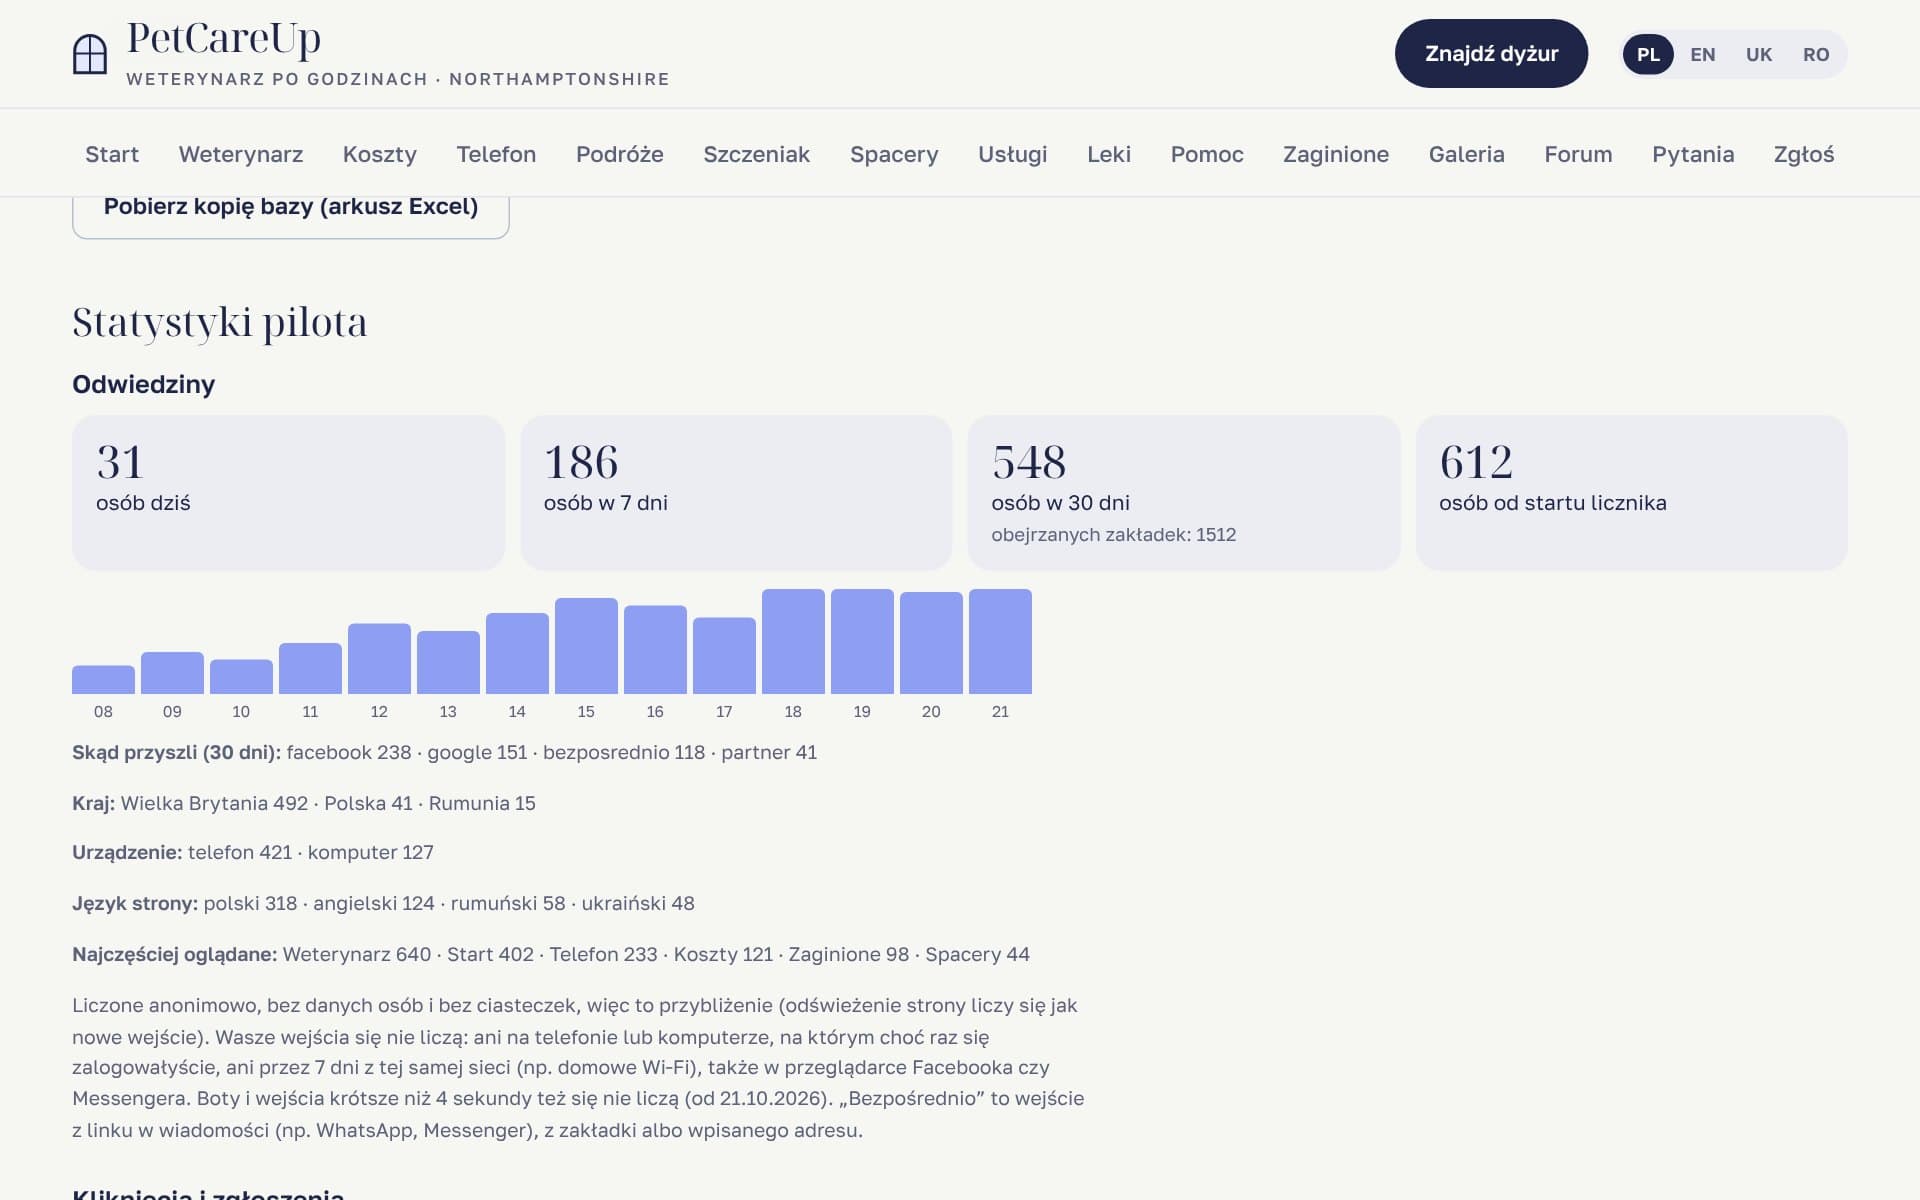Click the Znajdź dyżur button
1920x1200 pixels.
click(1491, 53)
